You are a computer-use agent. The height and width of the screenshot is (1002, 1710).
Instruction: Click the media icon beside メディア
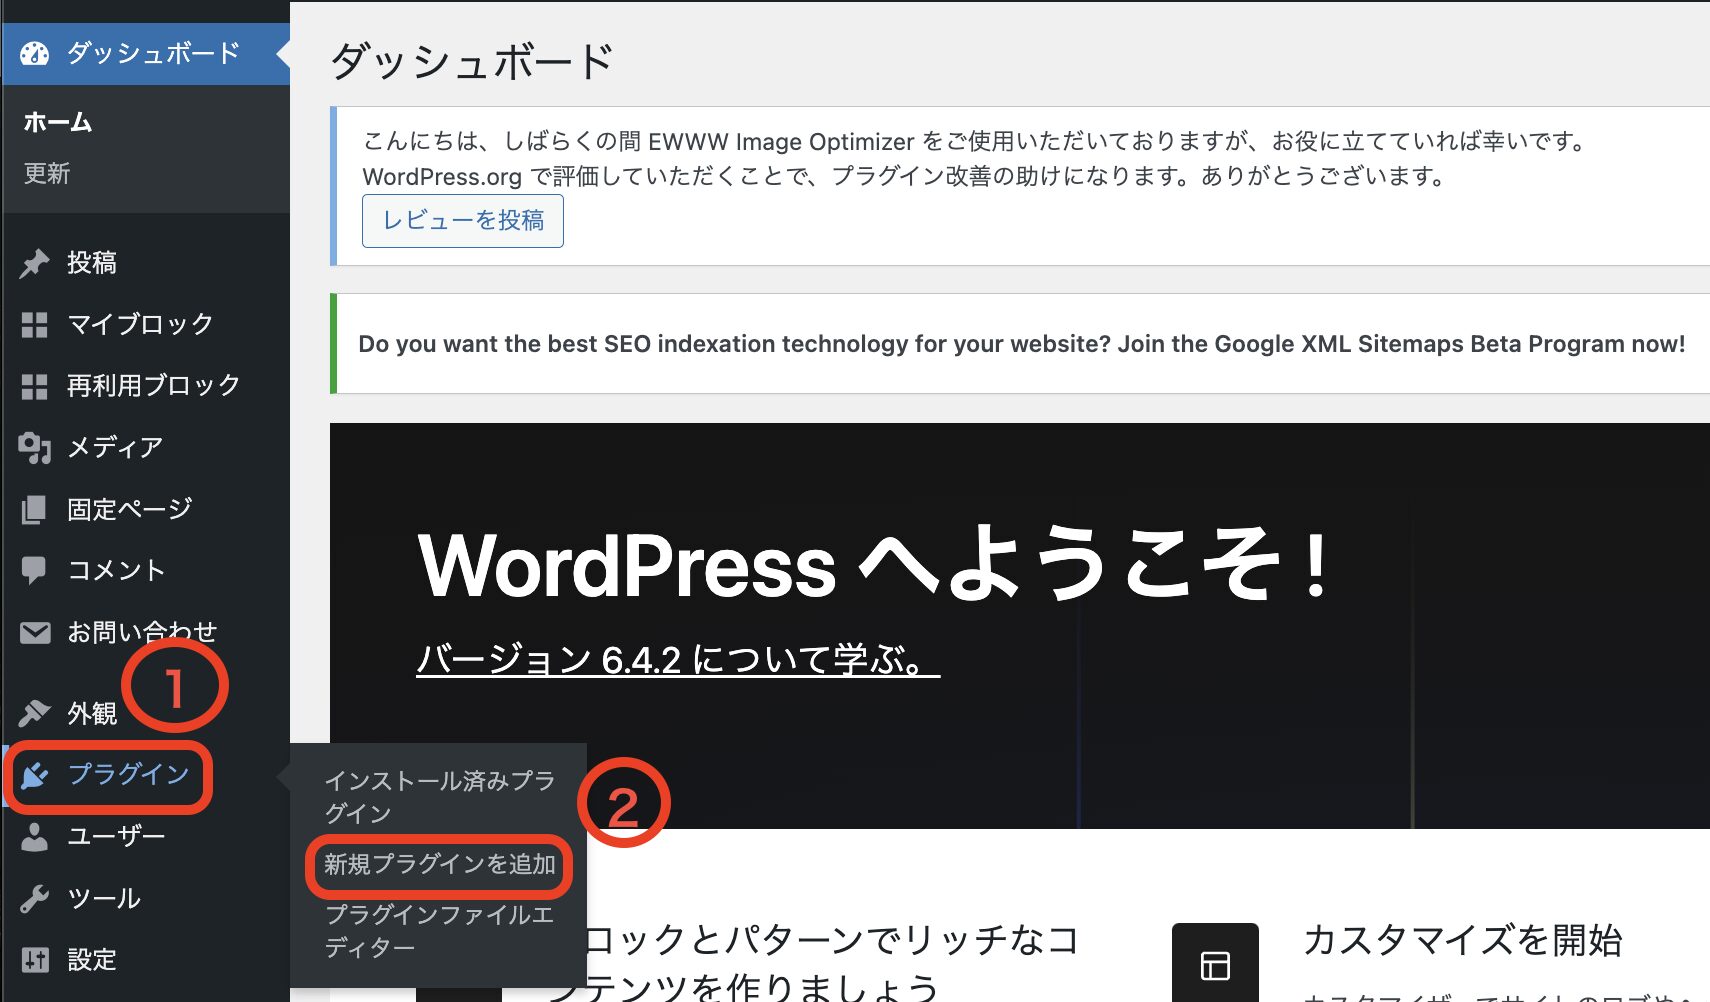[x=35, y=448]
